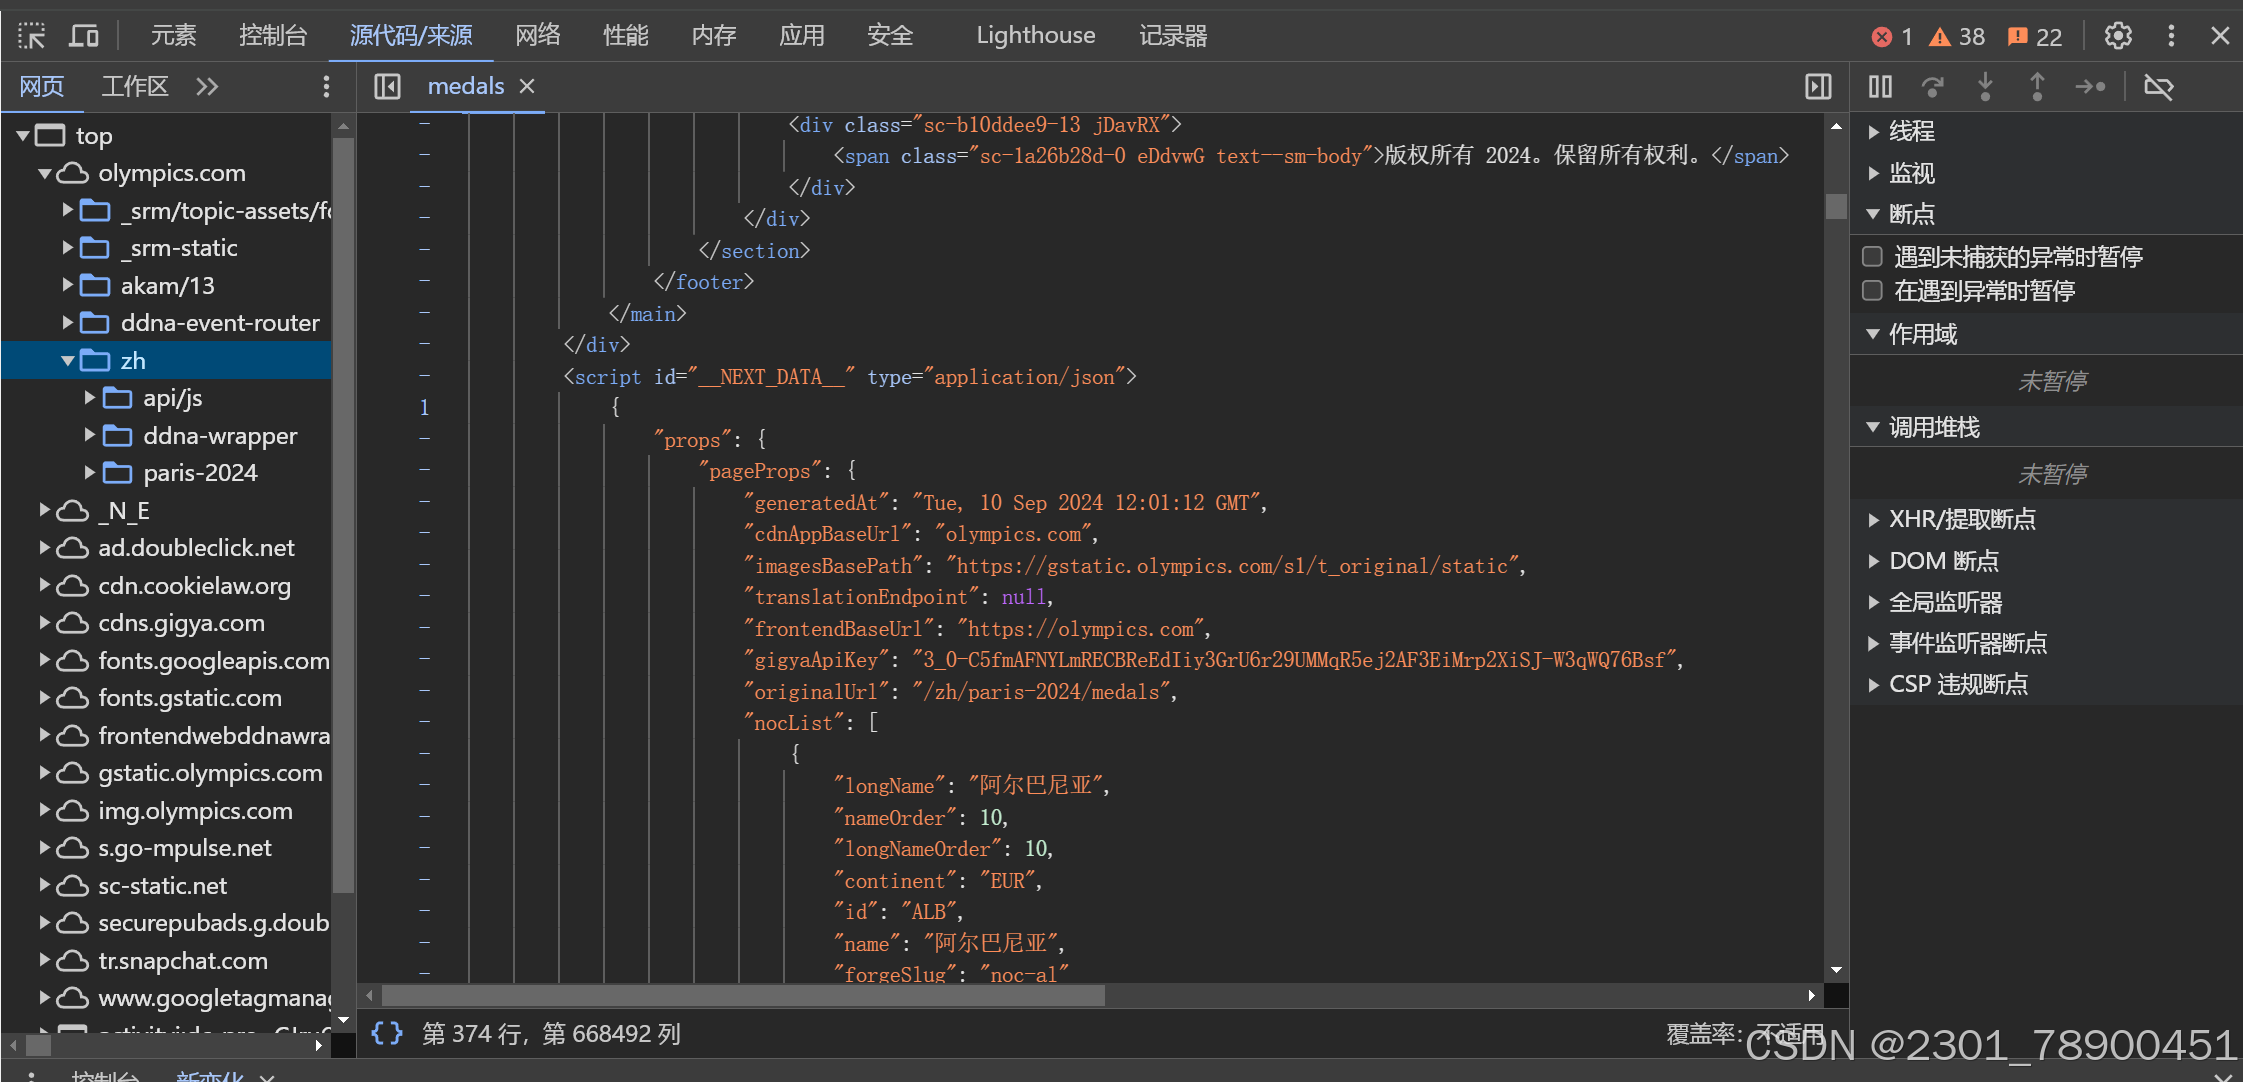Open the 记录器 Recorder tab
The image size is (2243, 1082).
(1173, 36)
